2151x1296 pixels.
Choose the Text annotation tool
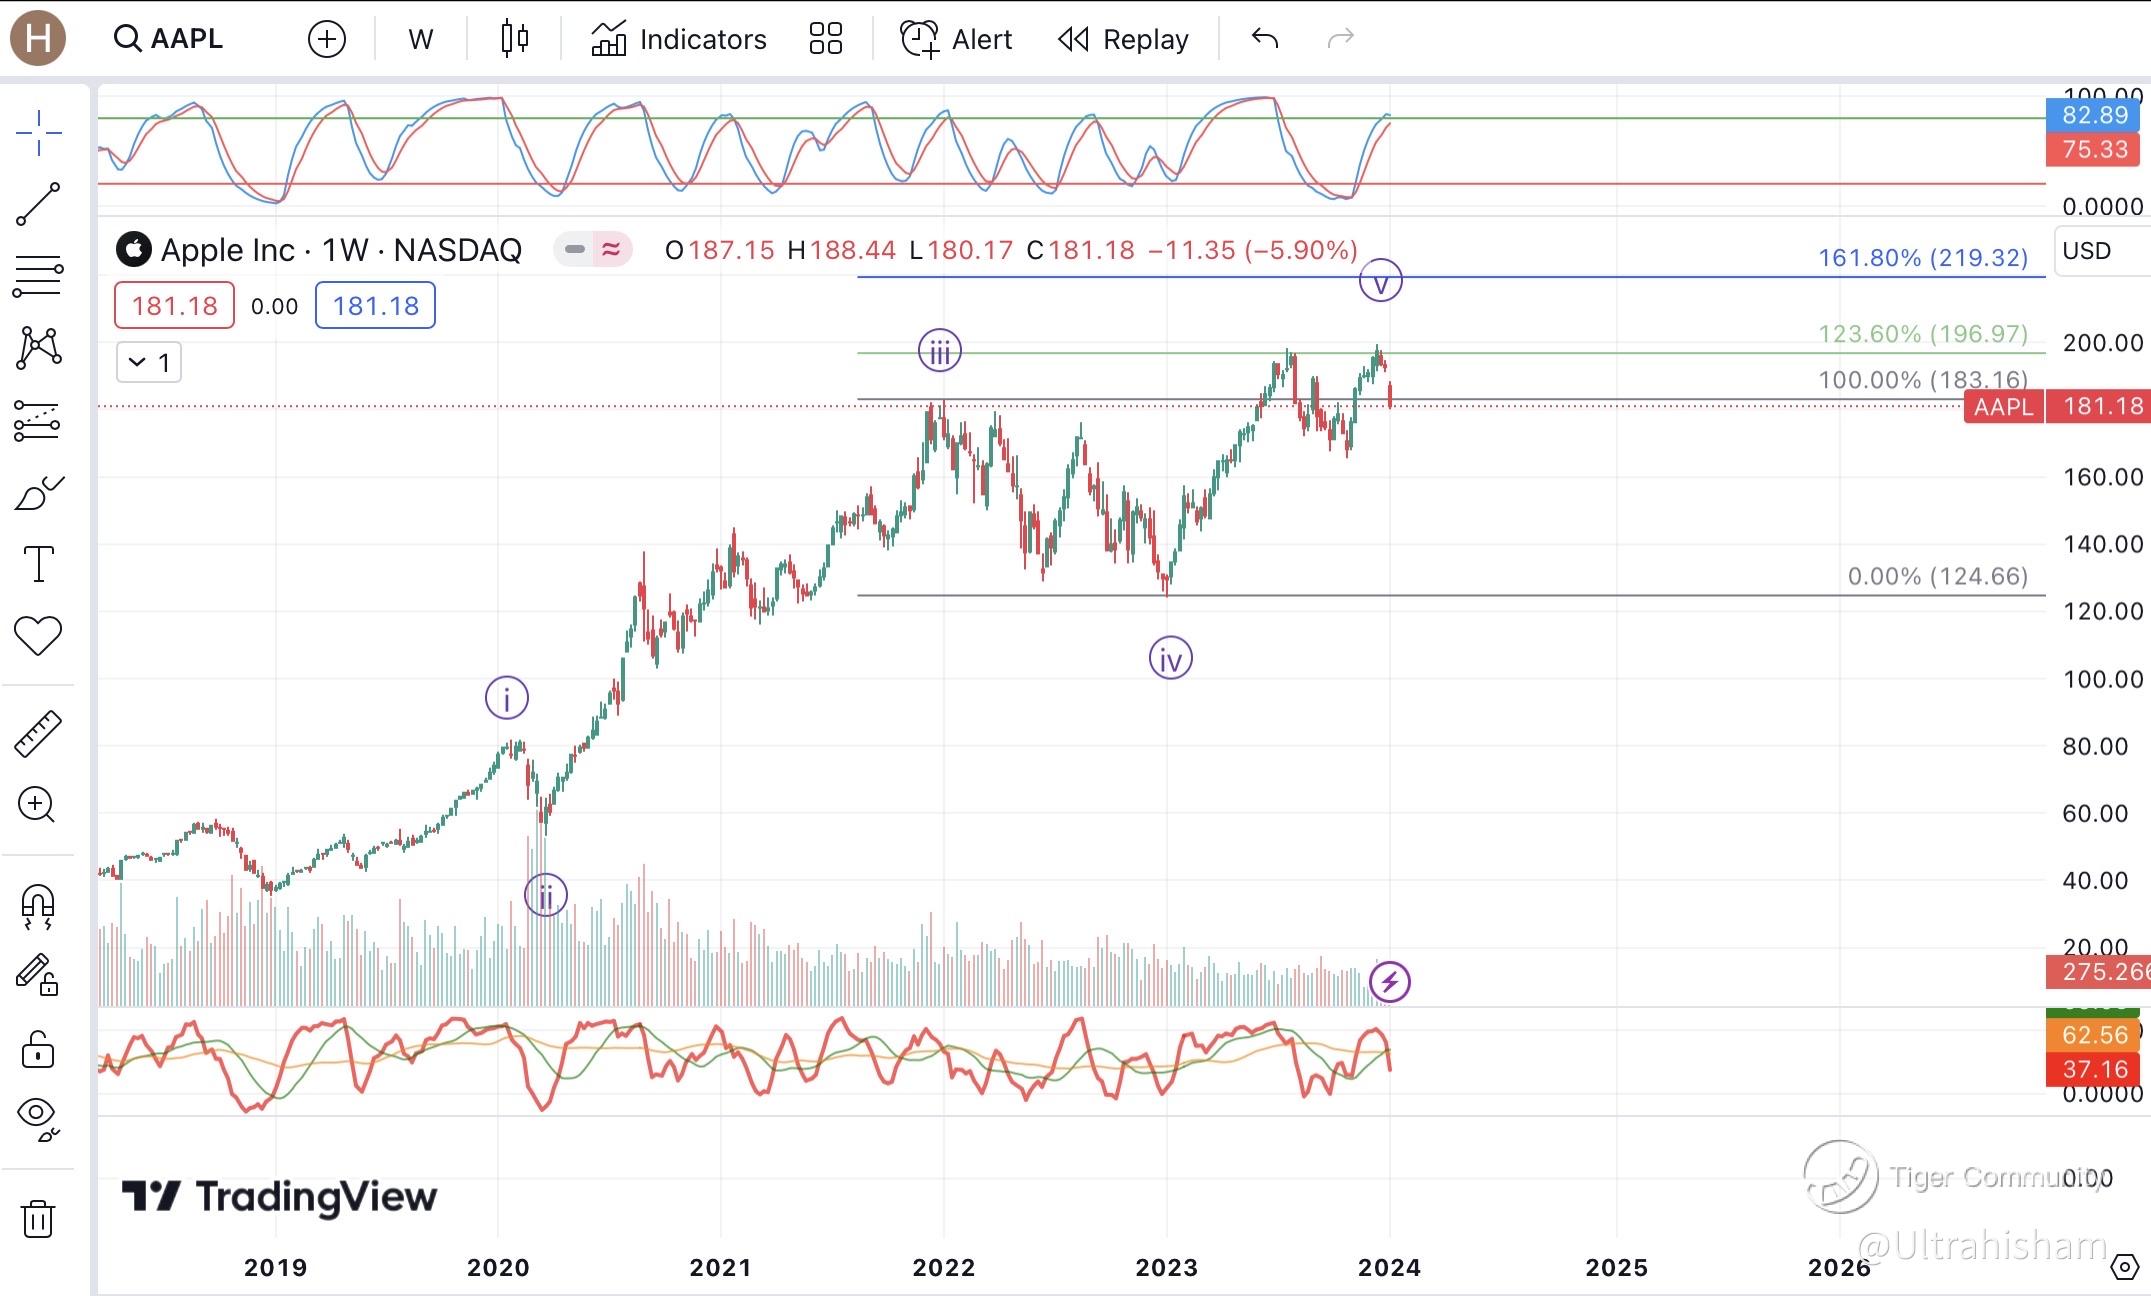pos(38,564)
